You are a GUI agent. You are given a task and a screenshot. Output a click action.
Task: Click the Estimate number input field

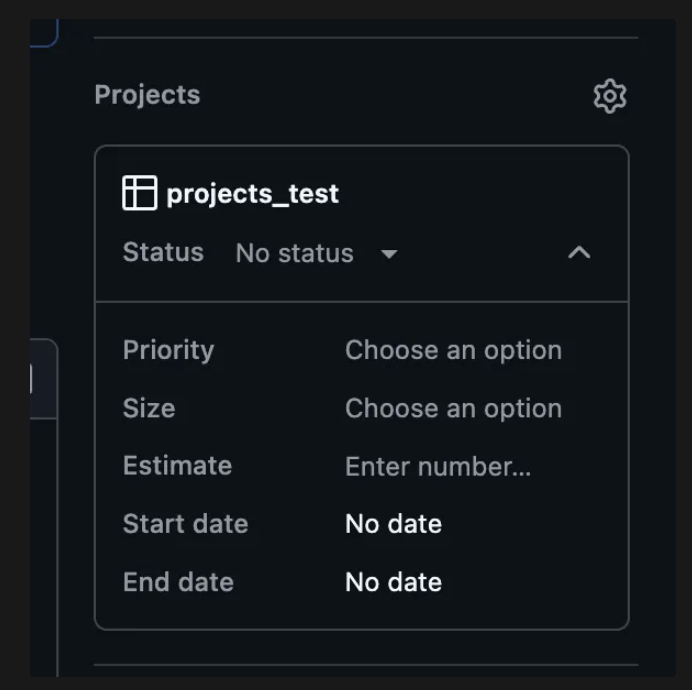tap(438, 466)
